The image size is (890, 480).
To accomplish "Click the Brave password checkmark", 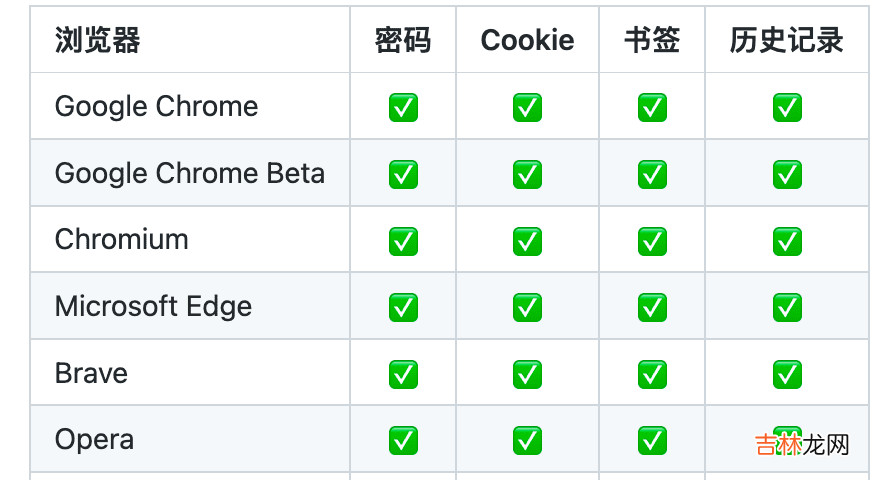I will tap(403, 374).
